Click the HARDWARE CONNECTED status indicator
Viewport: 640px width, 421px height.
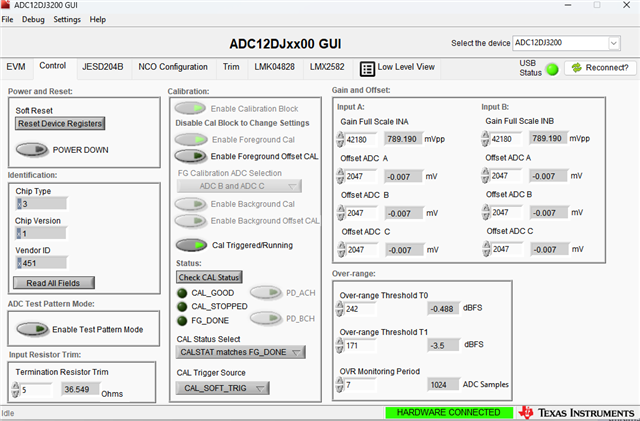449,413
